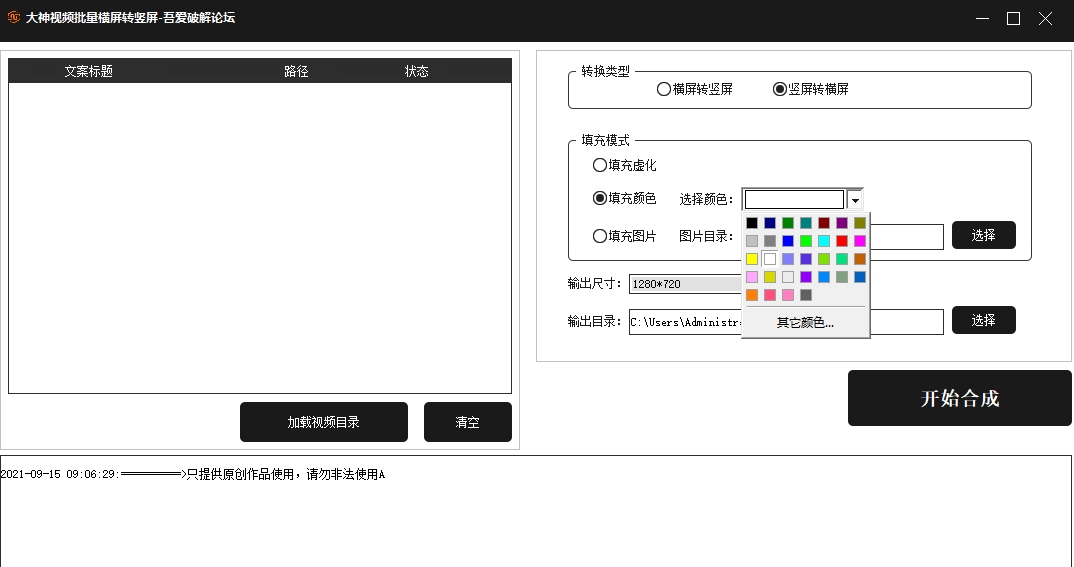Pick the black color swatch
1074x567 pixels.
coord(752,223)
